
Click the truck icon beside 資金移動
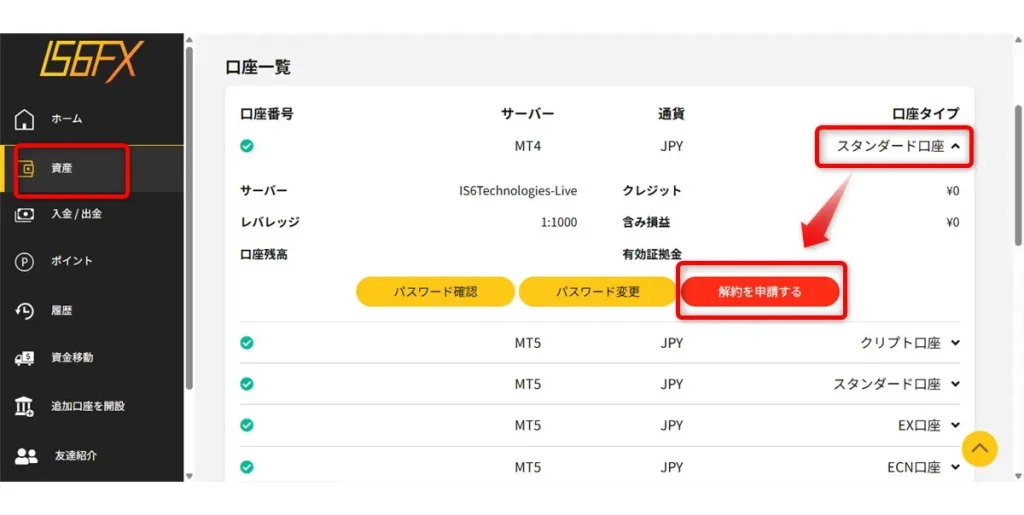coord(24,358)
